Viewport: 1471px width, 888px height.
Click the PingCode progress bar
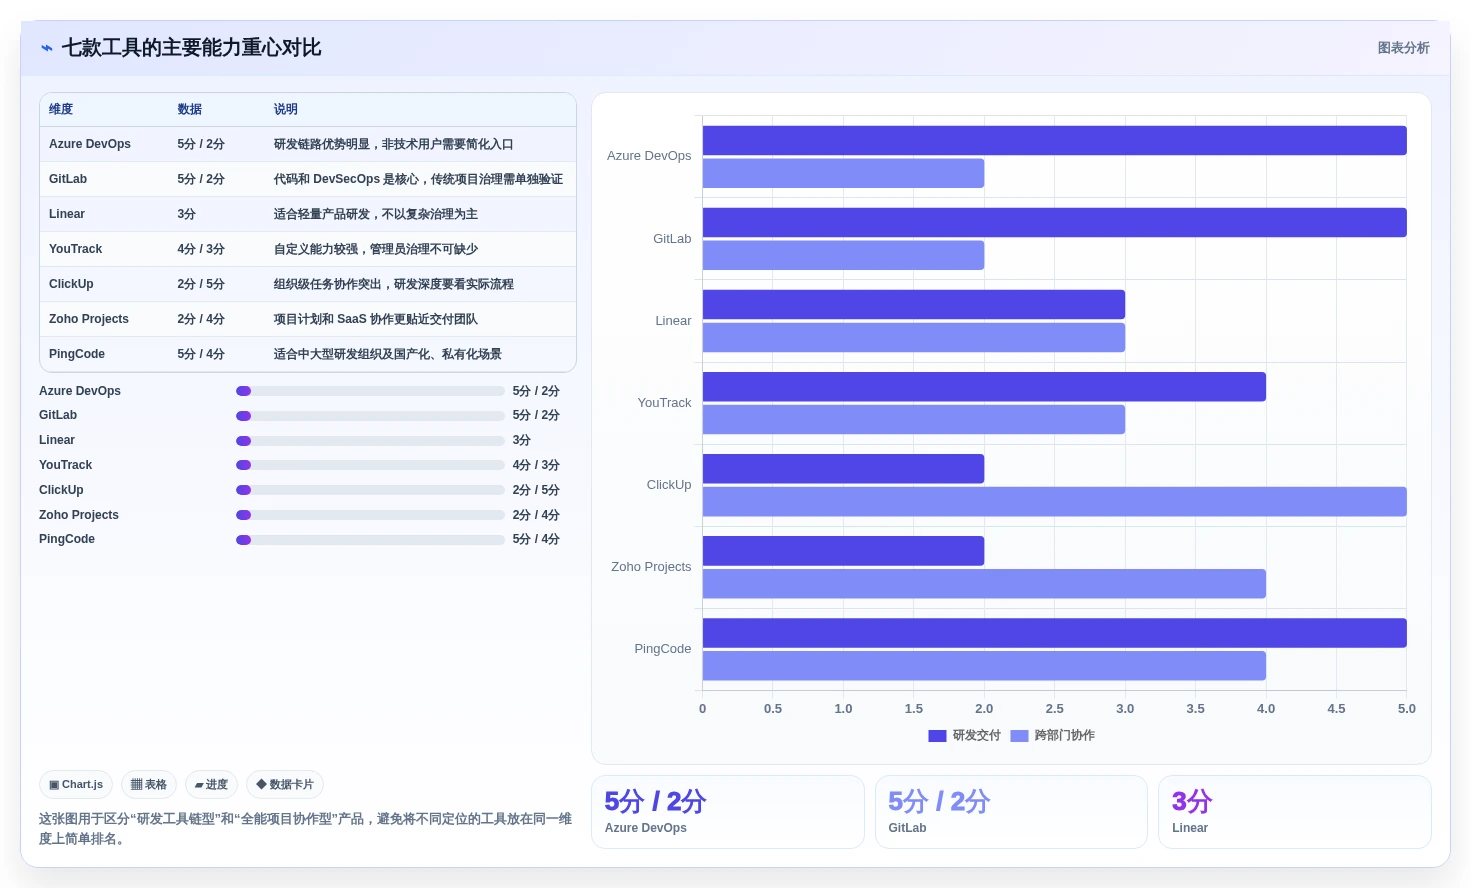coord(370,540)
